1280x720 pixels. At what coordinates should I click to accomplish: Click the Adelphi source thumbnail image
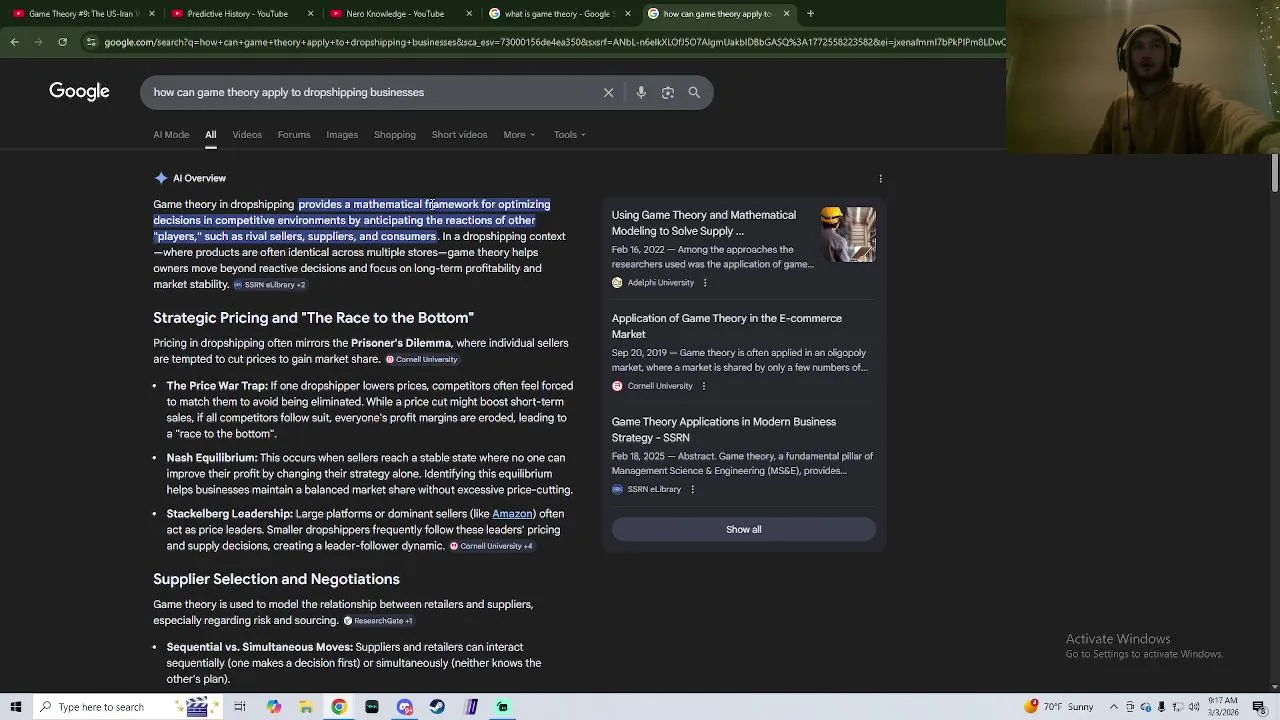(848, 235)
